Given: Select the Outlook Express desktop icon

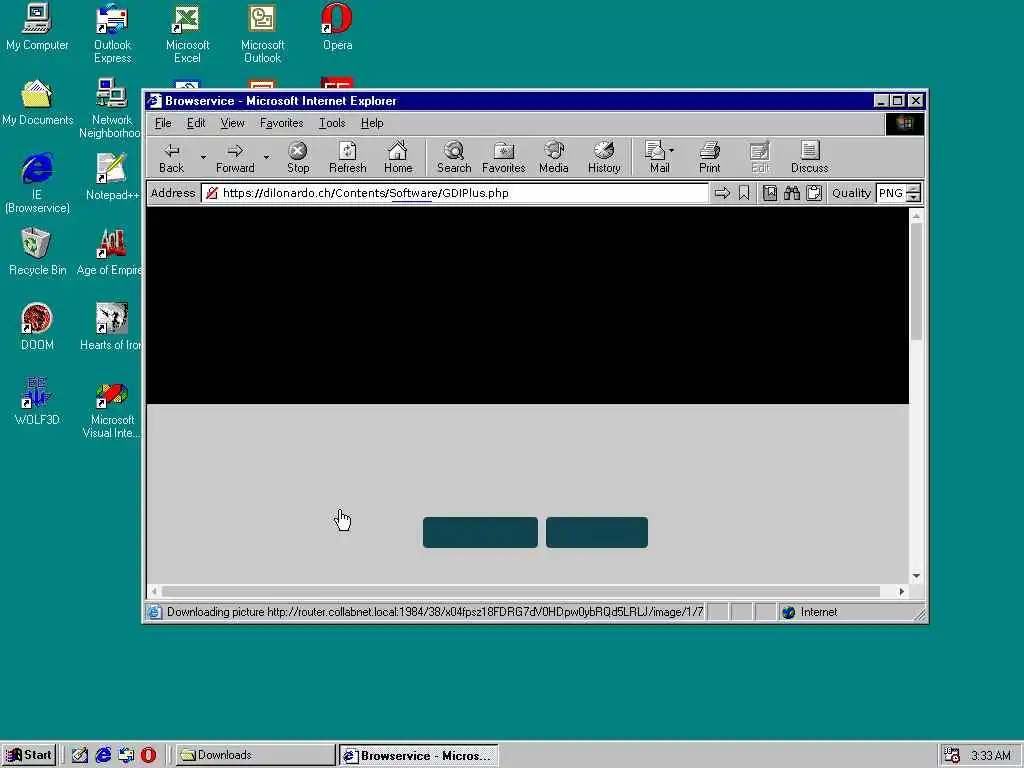Looking at the screenshot, I should click(x=112, y=34).
